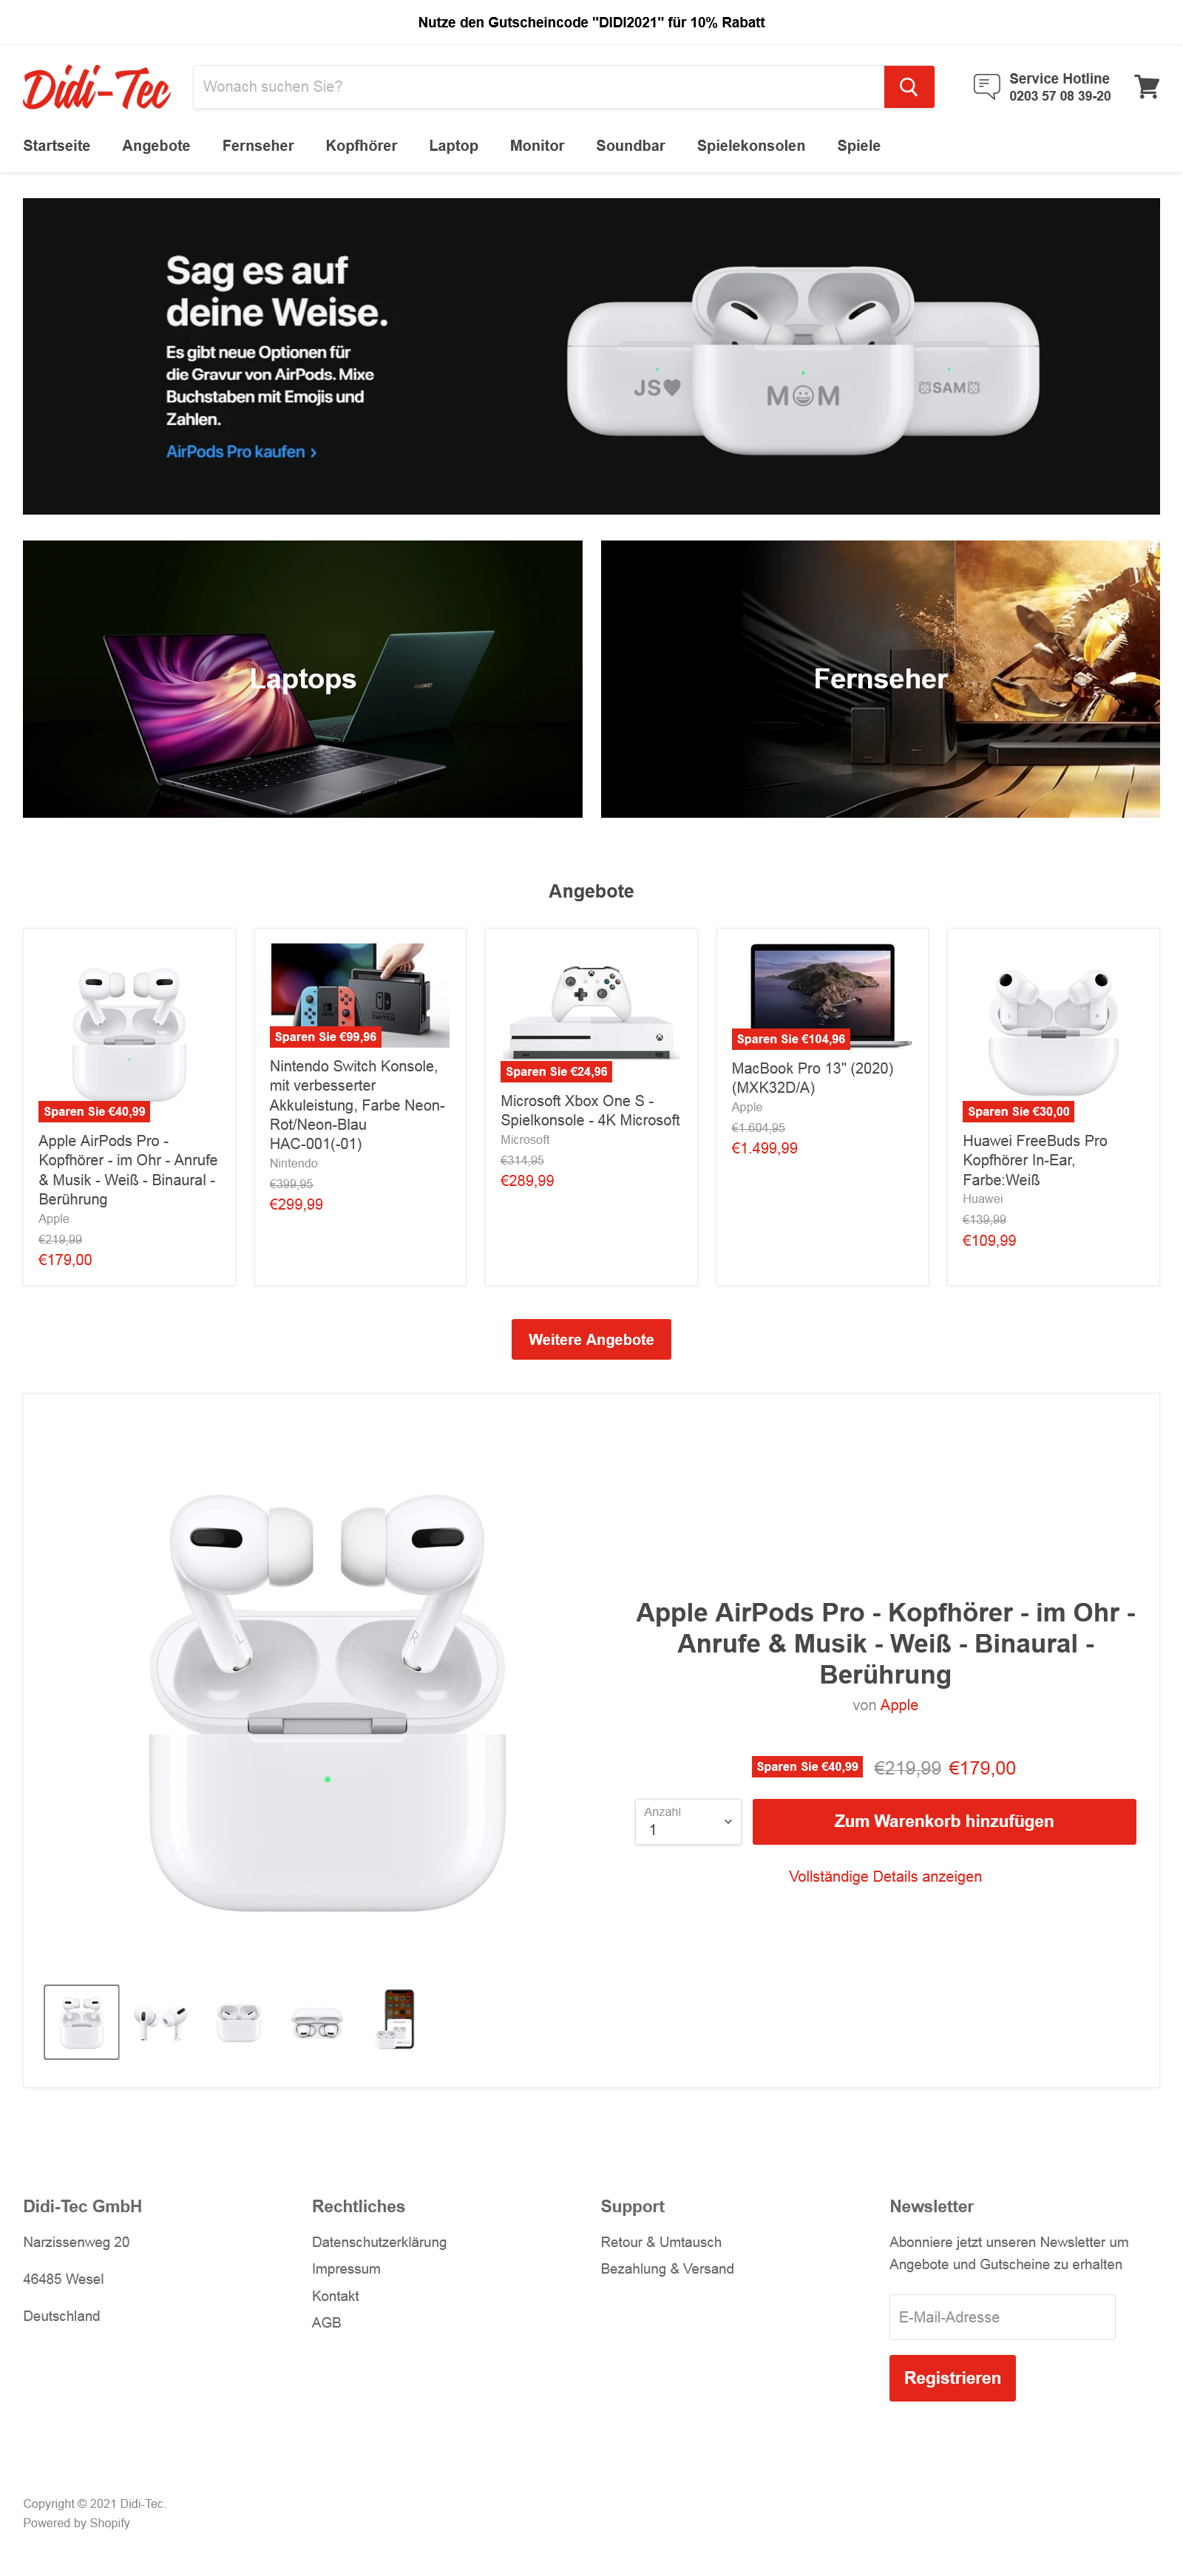Open AirPods Pro kaufen link

(x=241, y=452)
